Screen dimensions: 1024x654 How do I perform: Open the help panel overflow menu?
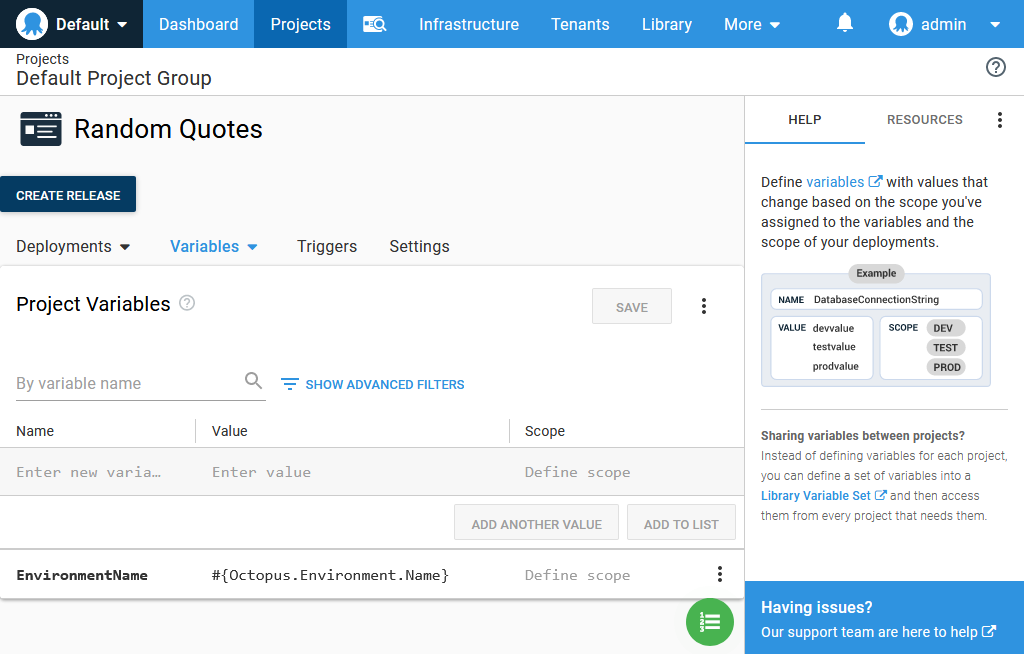pyautogui.click(x=999, y=120)
